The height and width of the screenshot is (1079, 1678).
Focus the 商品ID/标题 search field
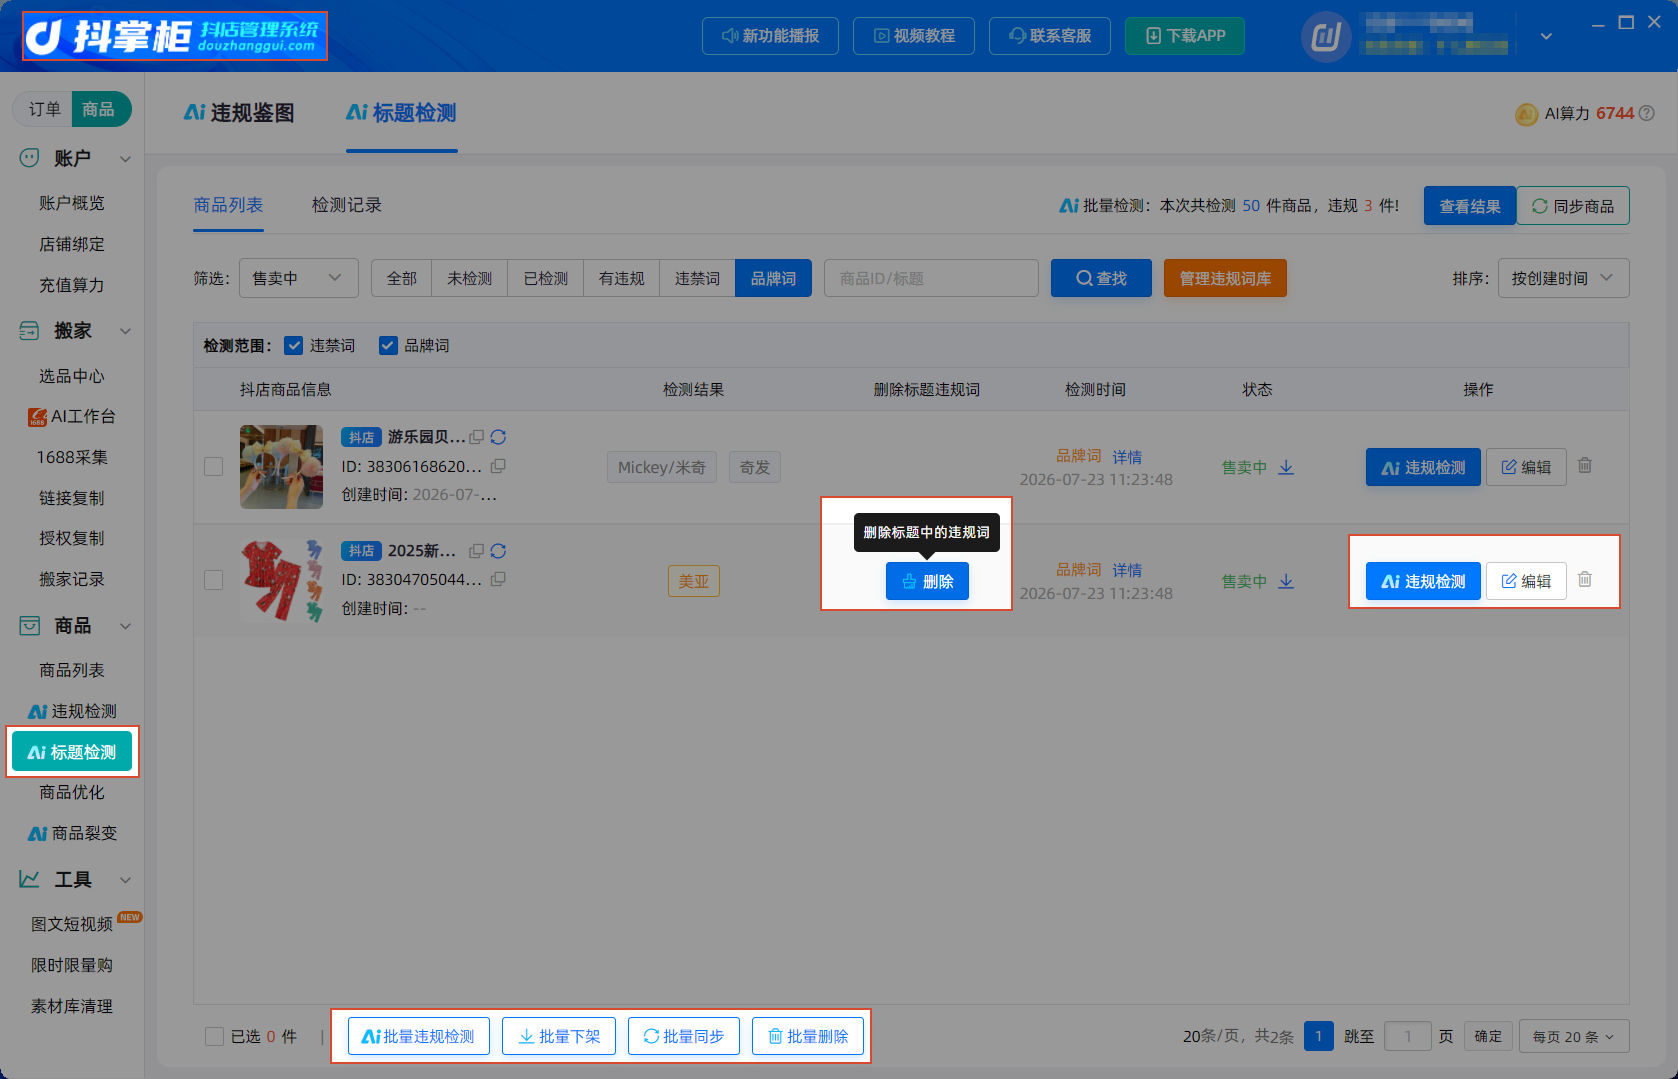point(931,278)
